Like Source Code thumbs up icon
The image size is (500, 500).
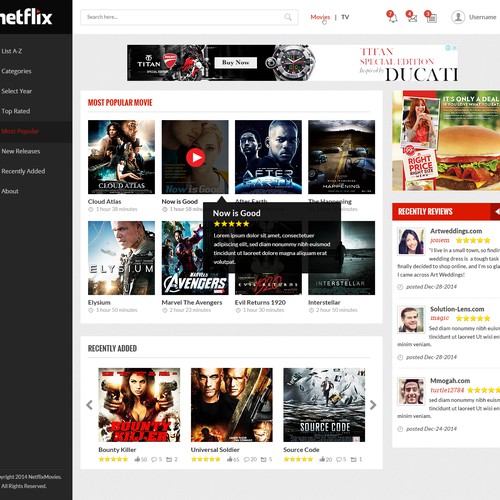(322, 459)
